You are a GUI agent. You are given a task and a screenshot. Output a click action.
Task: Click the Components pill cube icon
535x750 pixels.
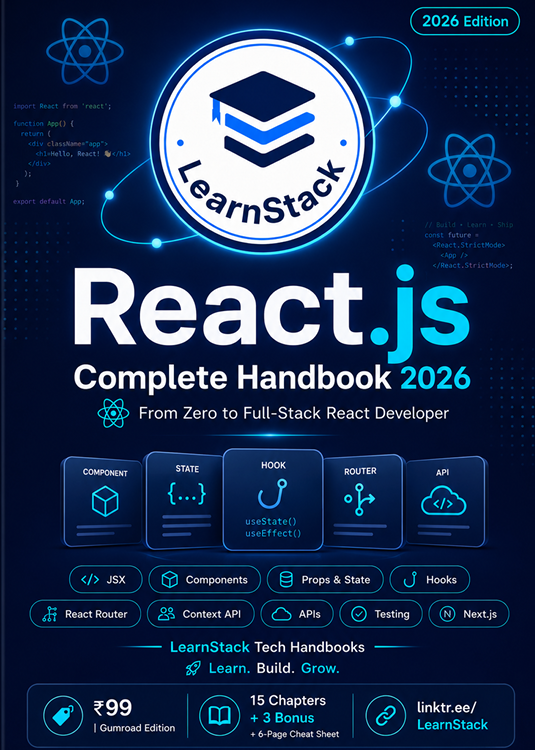(x=170, y=580)
